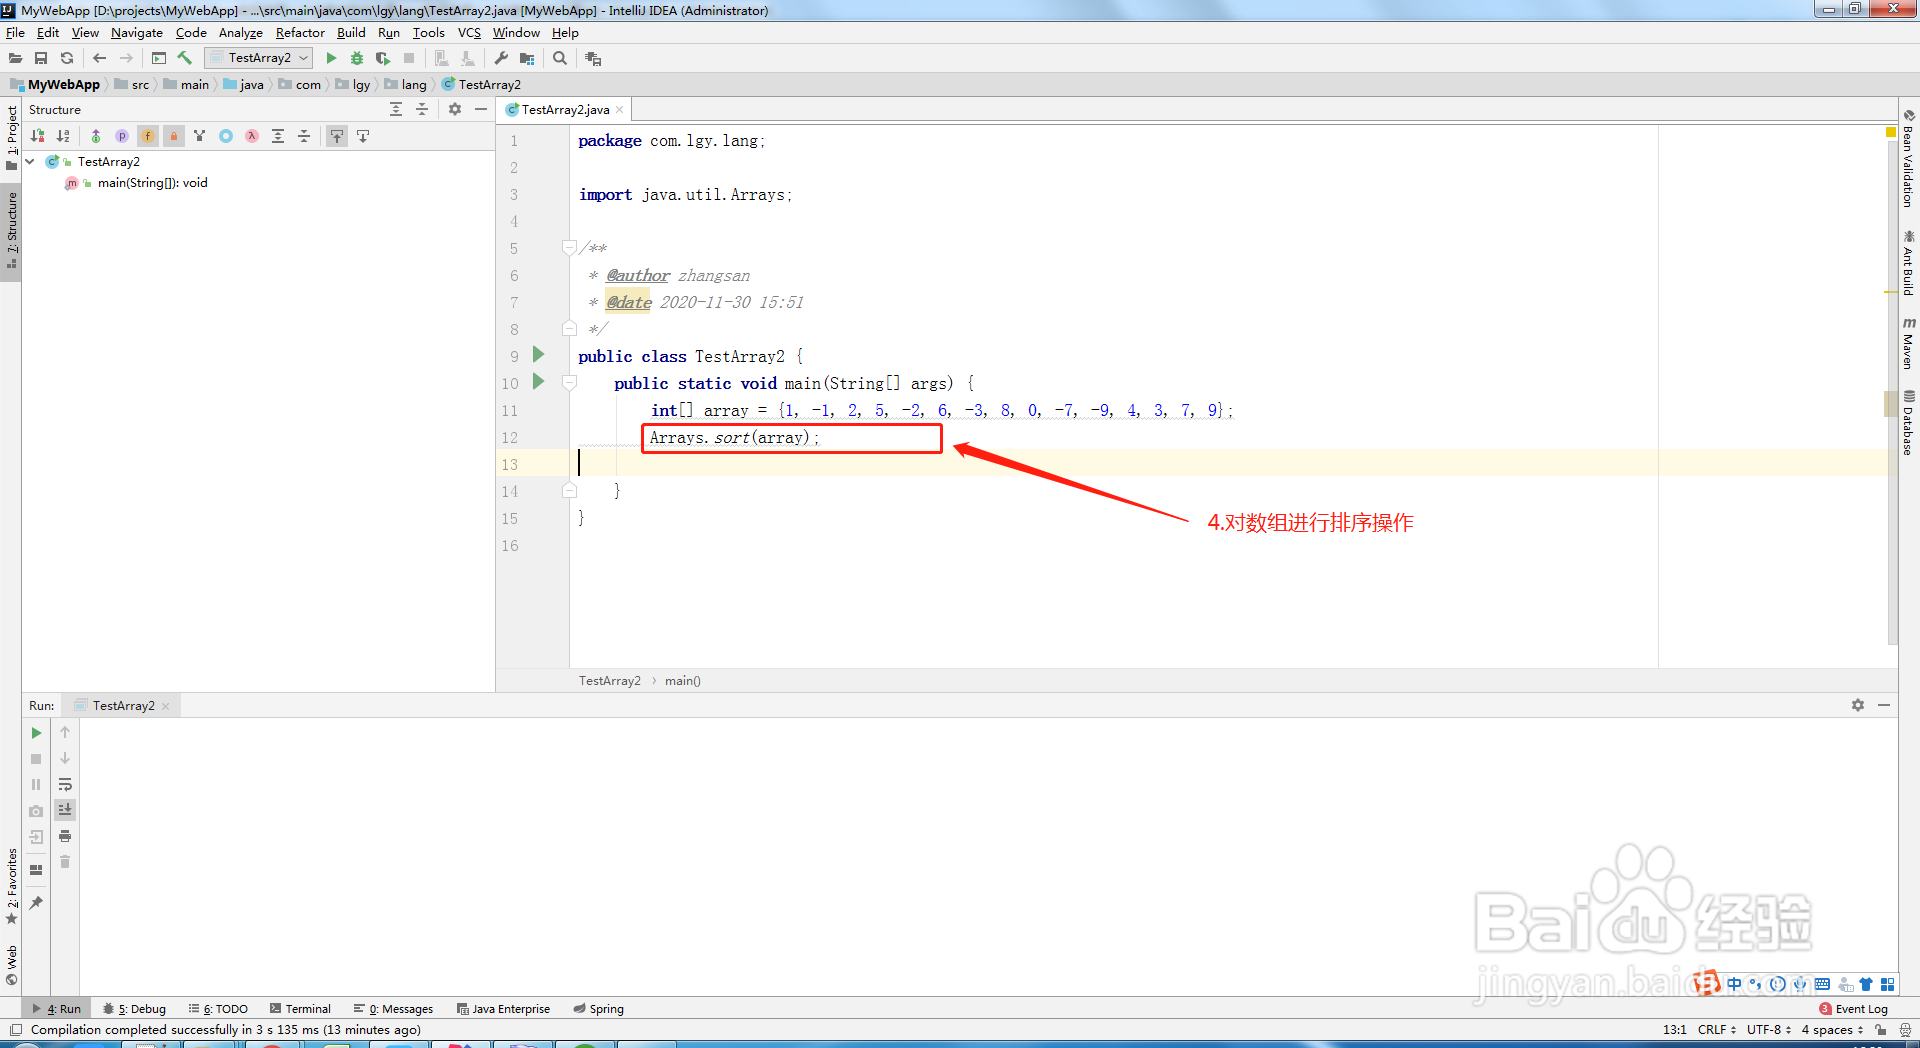Open the Database side panel

(x=1909, y=422)
